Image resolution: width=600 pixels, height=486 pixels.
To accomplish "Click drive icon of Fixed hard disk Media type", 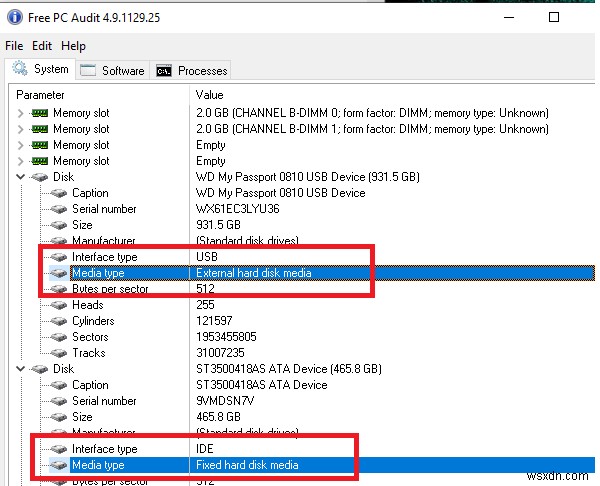I will [x=59, y=465].
